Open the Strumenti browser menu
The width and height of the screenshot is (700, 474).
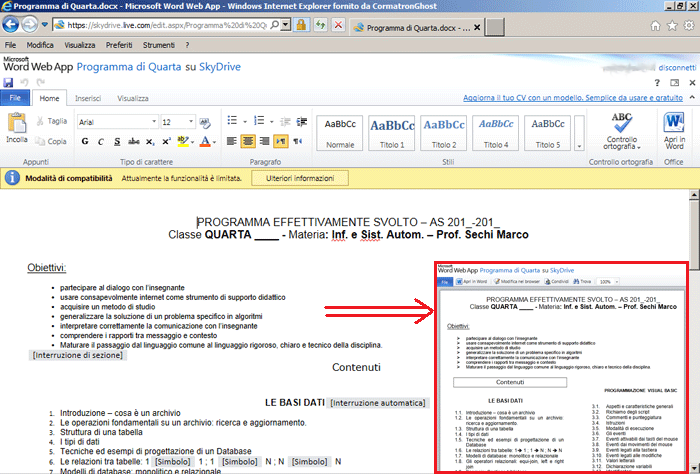coord(158,45)
